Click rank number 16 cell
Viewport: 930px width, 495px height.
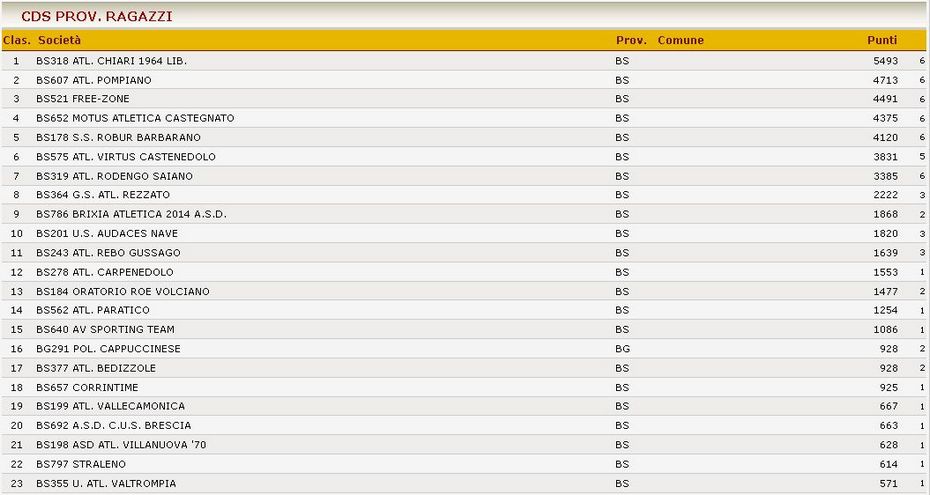click(17, 349)
